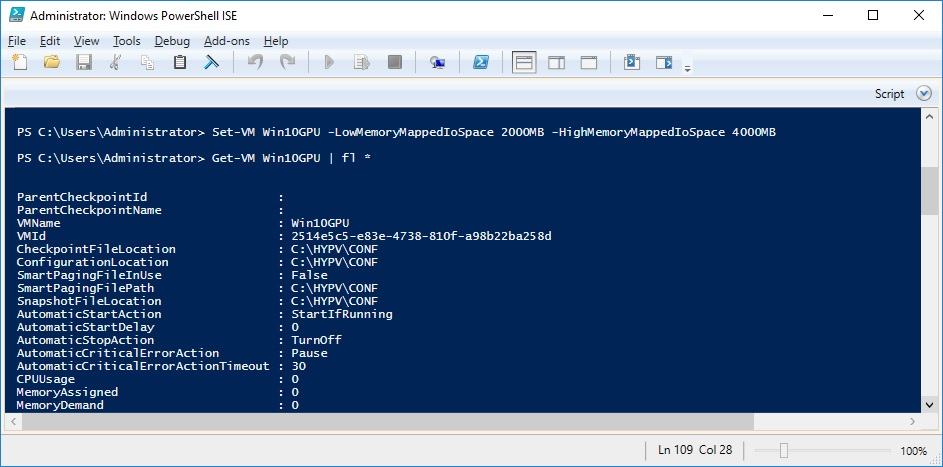
Task: Show command window toolbar icon
Action: (x=631, y=62)
